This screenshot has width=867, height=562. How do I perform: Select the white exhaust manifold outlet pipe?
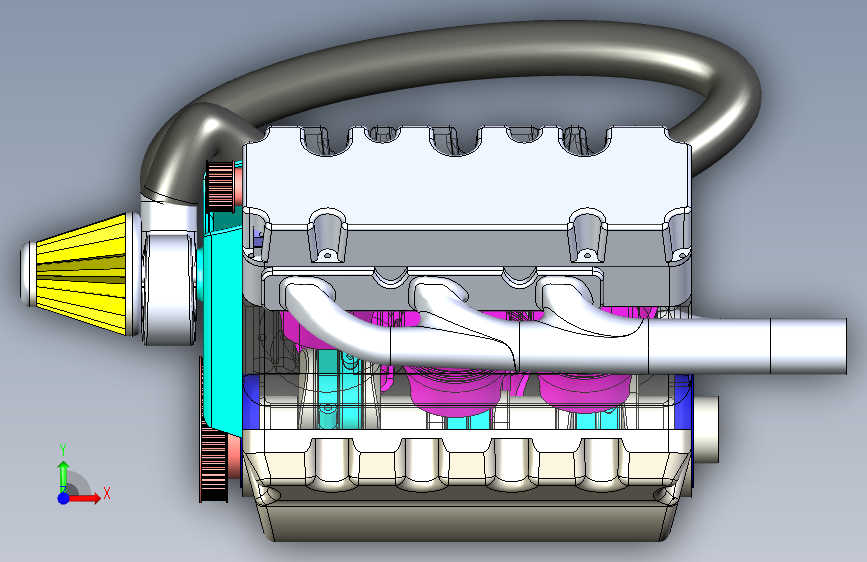coord(746,346)
